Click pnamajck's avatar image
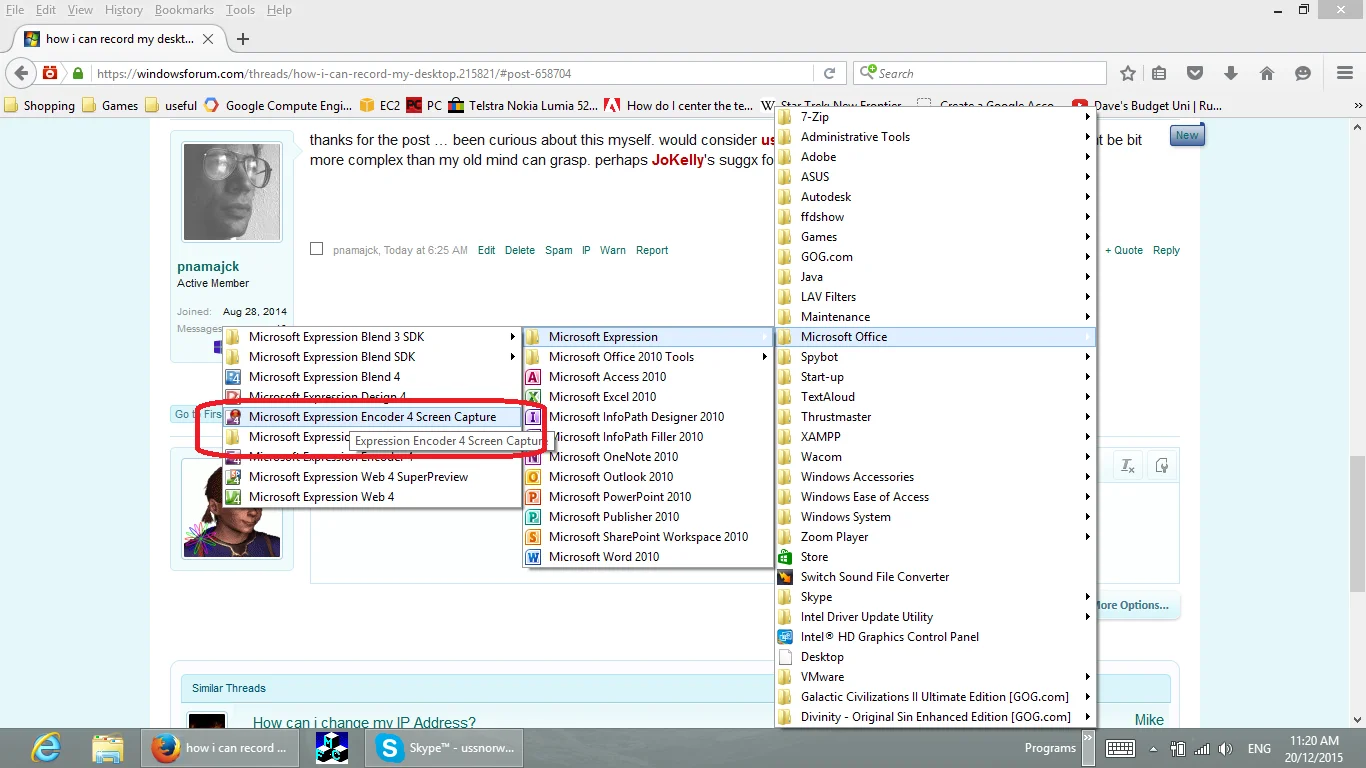Image resolution: width=1366 pixels, height=768 pixels. coord(232,192)
